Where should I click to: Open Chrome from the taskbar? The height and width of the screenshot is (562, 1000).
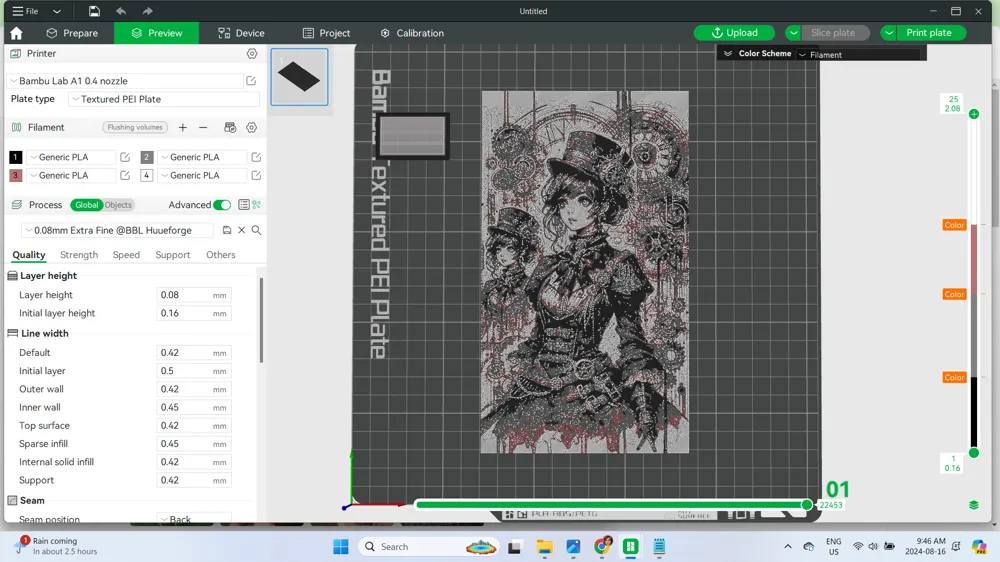coord(602,547)
